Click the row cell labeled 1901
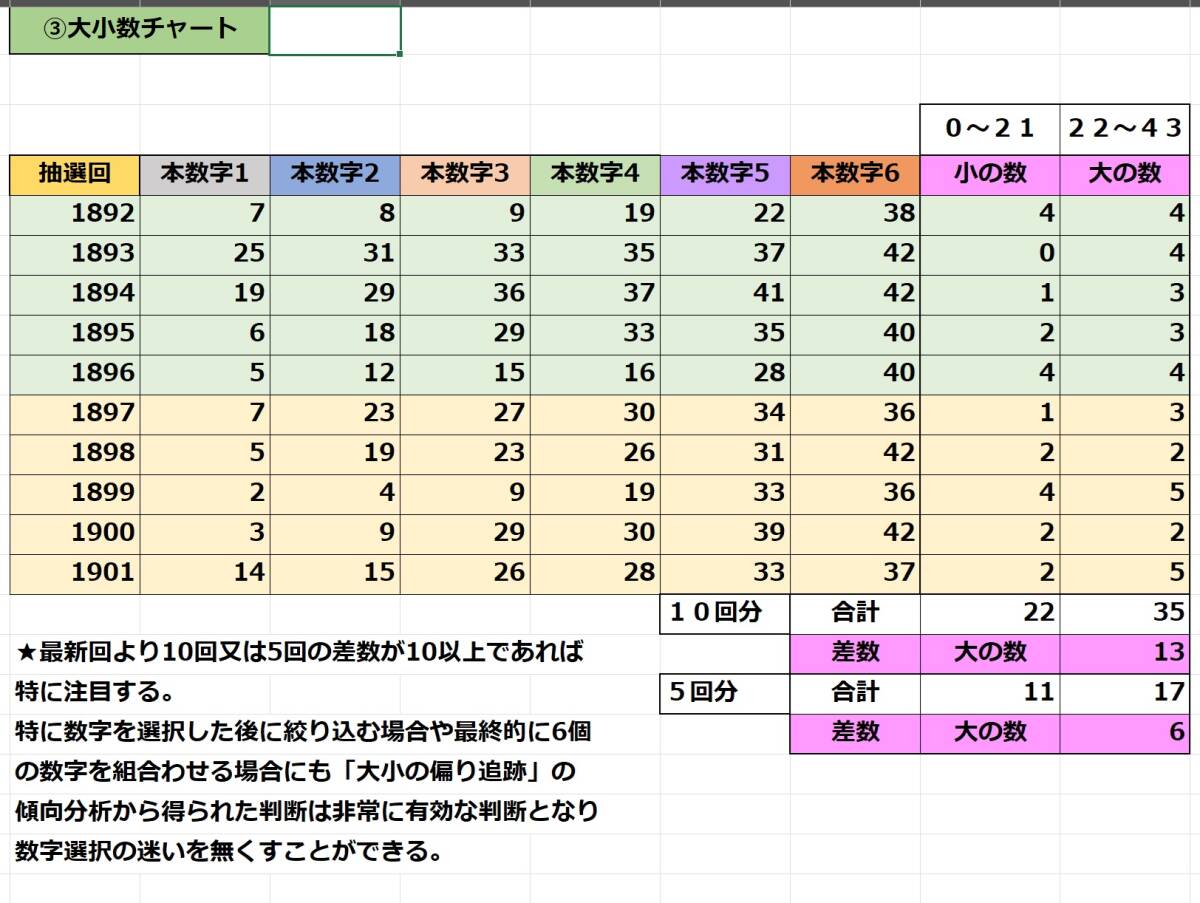Screen dimensions: 1200x903 [73, 573]
